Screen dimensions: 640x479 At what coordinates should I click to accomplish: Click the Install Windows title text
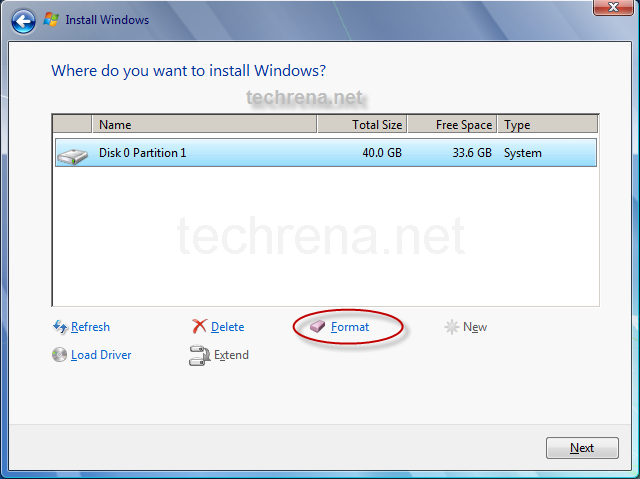(x=107, y=20)
